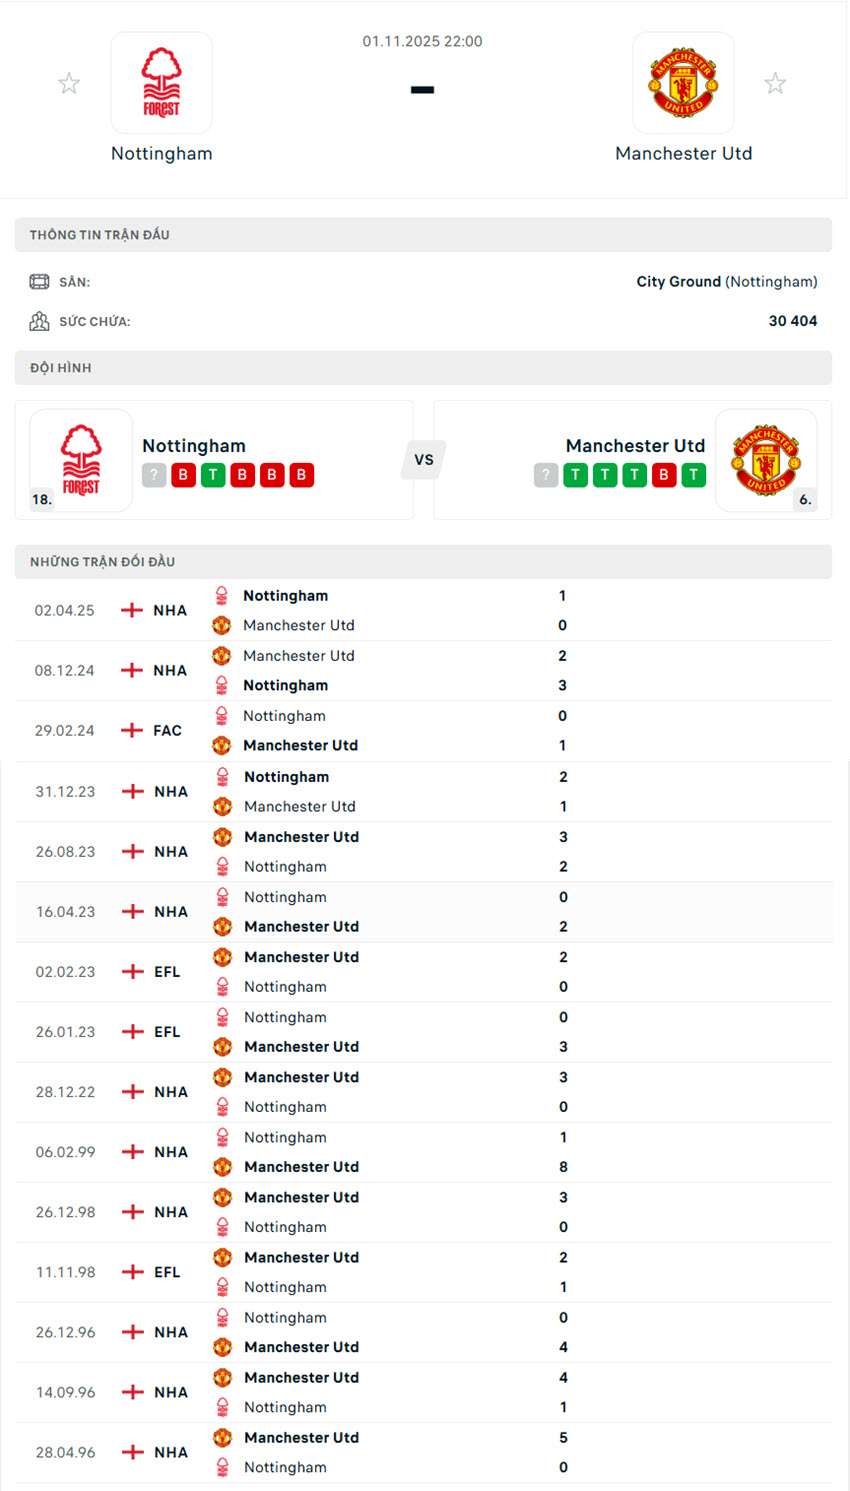Click the grey "?" form badge for Nottingham
Screen dimensions: 850x1491
tap(153, 475)
